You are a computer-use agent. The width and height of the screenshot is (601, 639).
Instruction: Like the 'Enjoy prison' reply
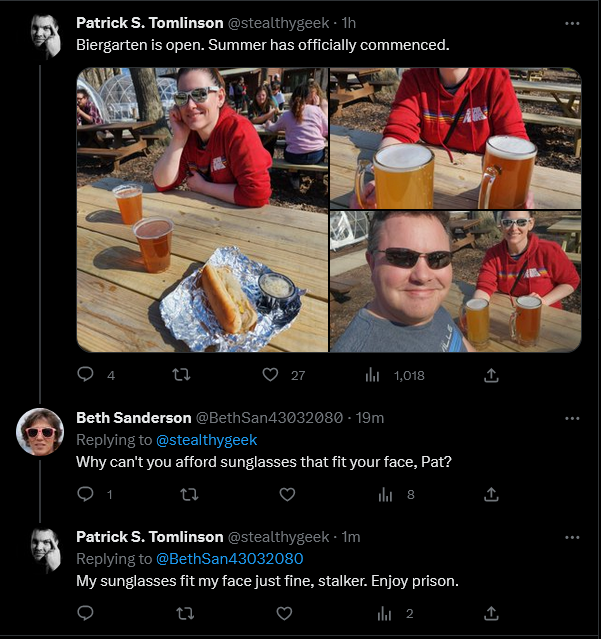pyautogui.click(x=284, y=613)
